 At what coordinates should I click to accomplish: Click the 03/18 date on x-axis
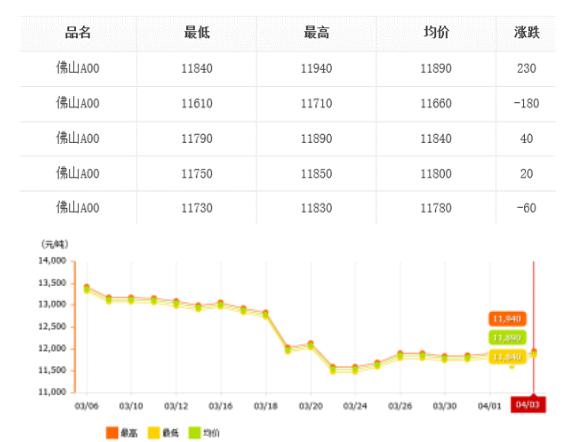point(266,406)
